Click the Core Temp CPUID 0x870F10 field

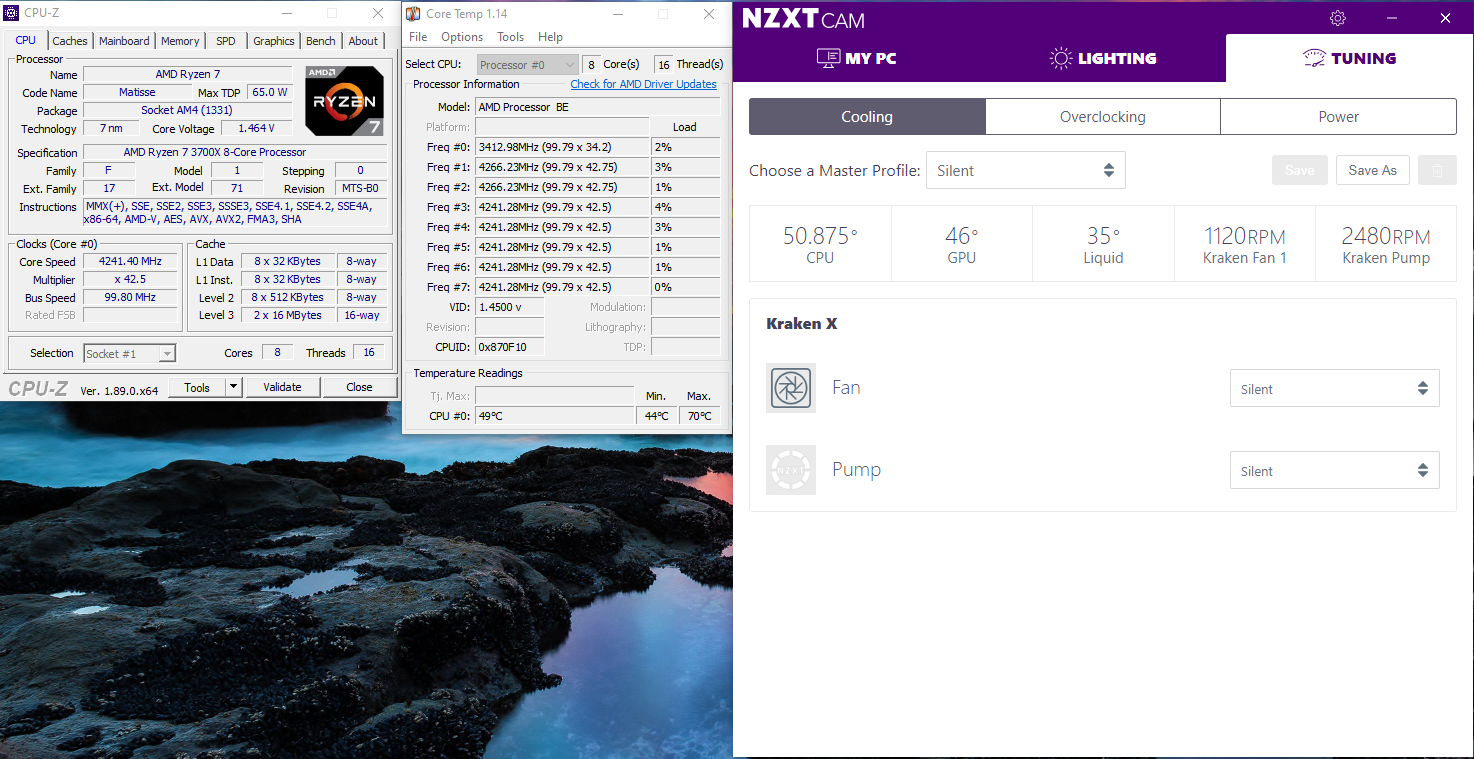click(x=510, y=347)
